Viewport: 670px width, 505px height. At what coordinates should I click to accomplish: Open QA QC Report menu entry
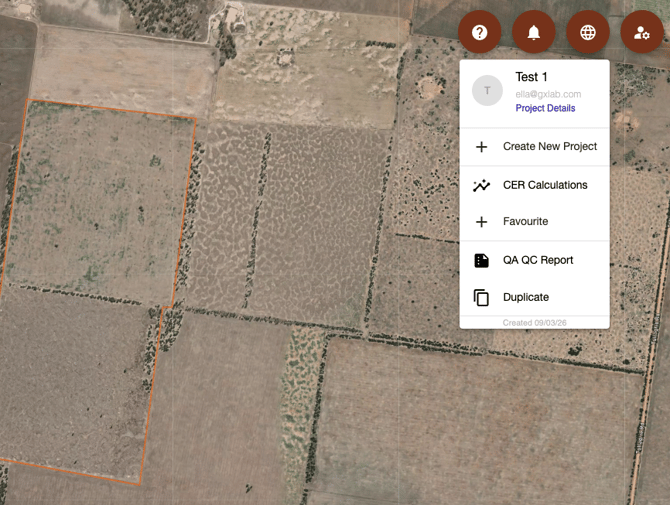coord(538,260)
